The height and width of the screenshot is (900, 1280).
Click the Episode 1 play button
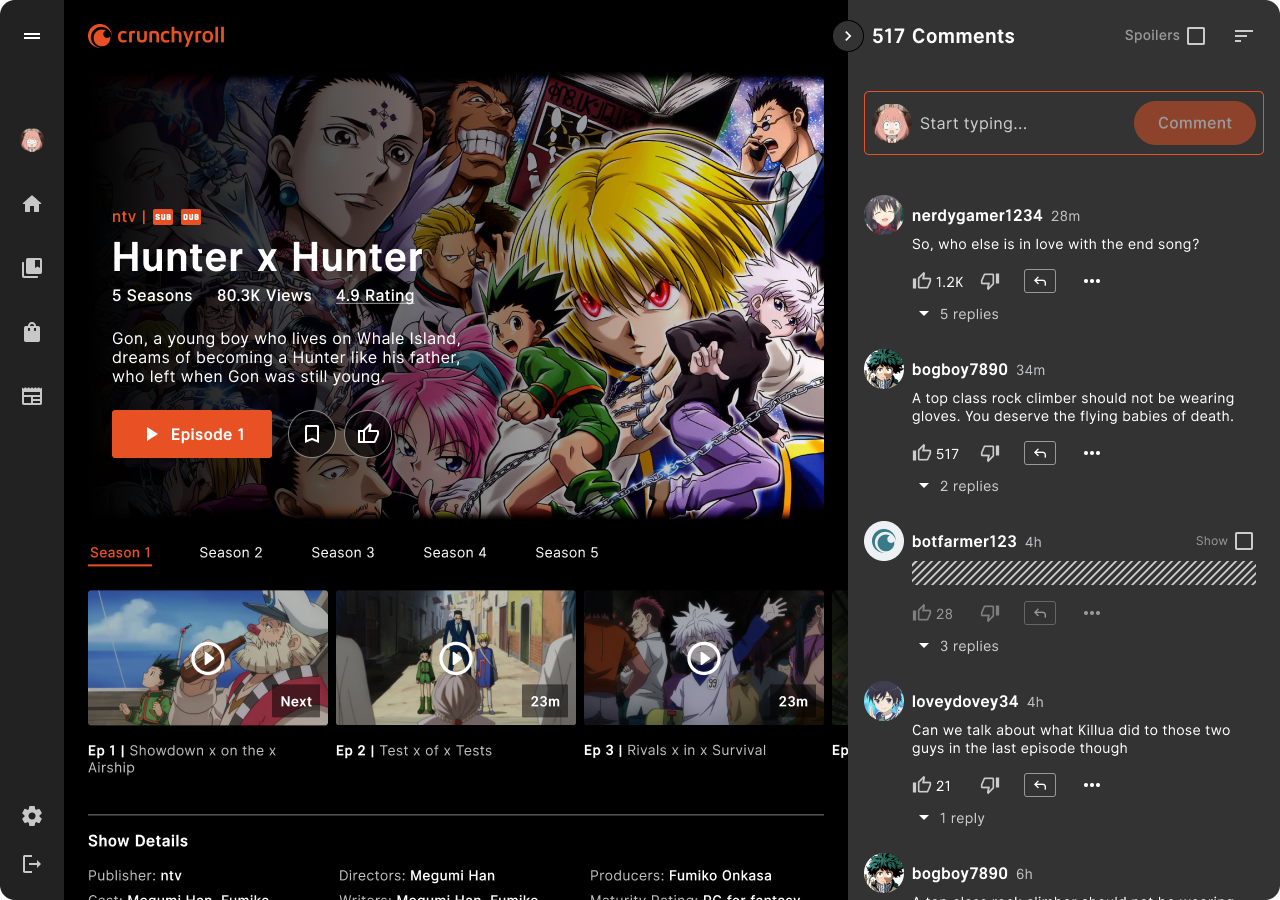191,433
